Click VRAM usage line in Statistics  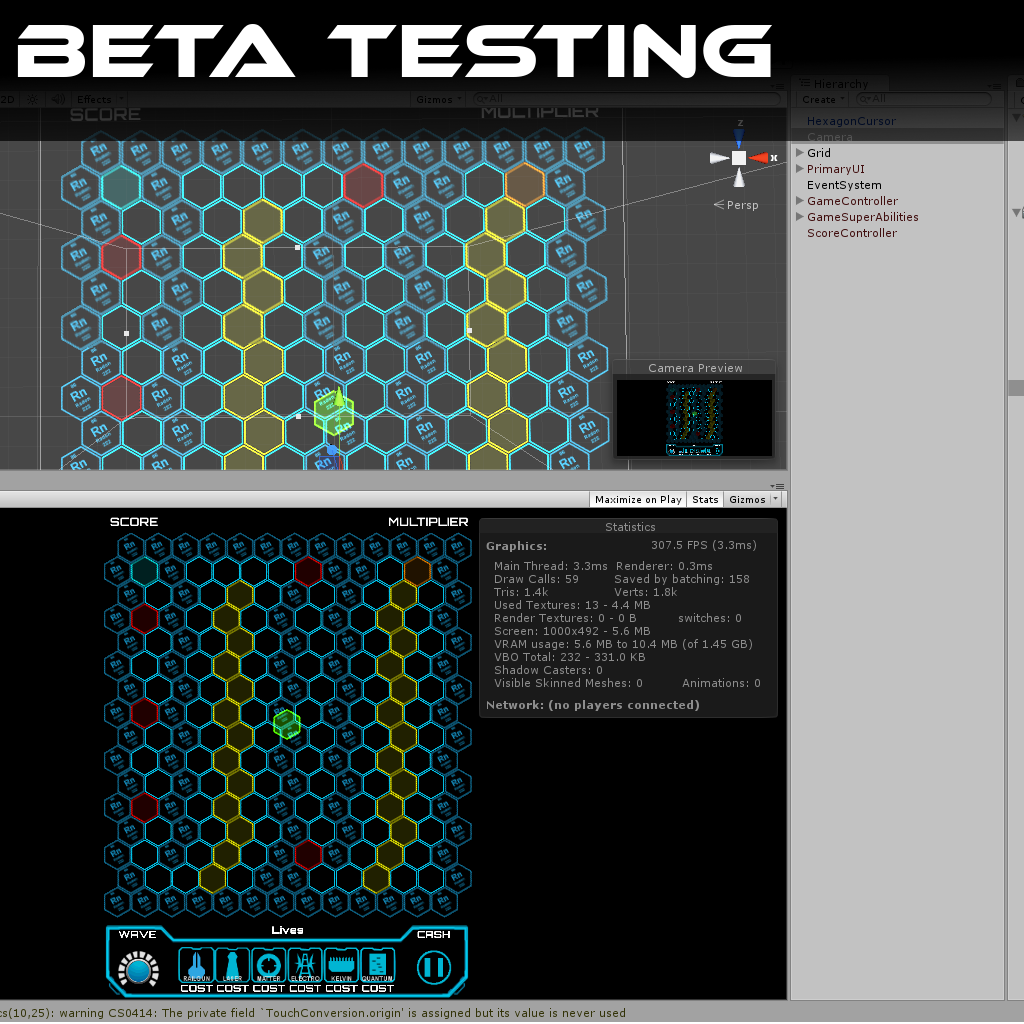(x=623, y=644)
